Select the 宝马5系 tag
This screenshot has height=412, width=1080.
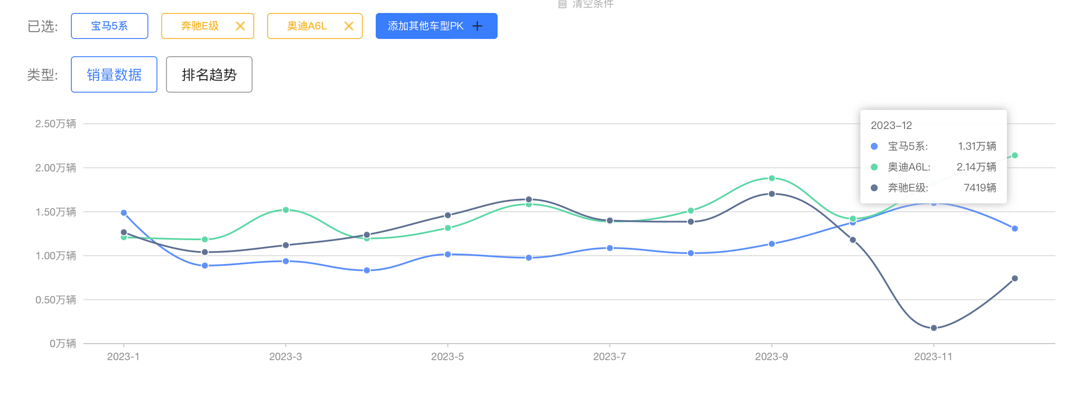point(110,26)
